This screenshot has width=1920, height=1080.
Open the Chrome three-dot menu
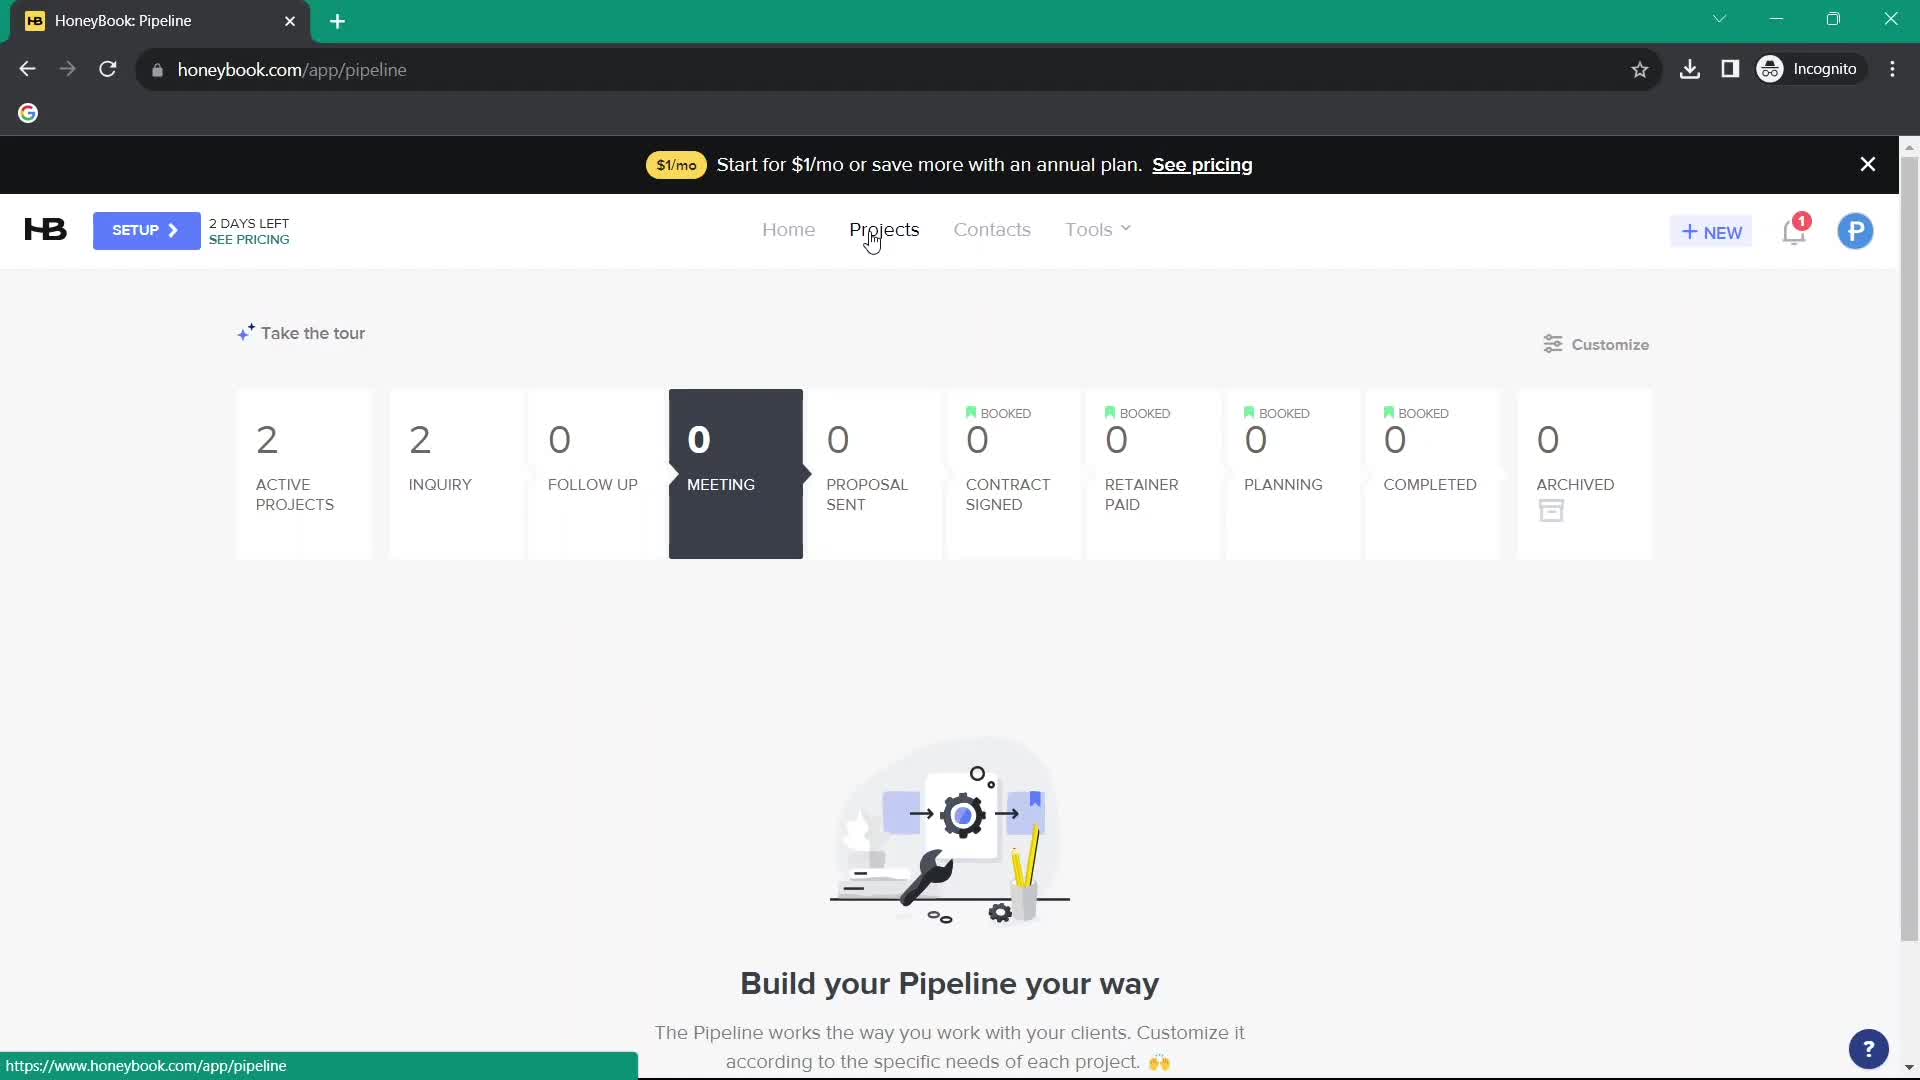click(1892, 69)
